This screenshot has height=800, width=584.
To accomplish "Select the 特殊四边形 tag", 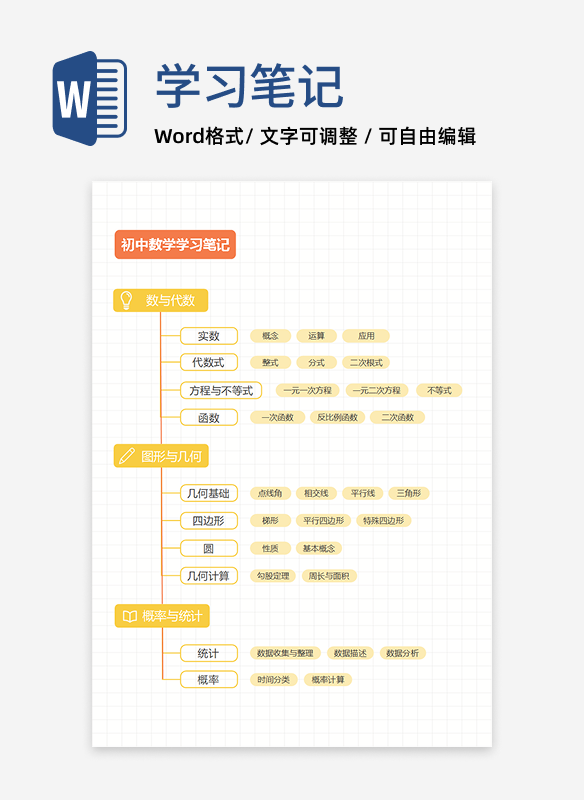I will click(384, 521).
